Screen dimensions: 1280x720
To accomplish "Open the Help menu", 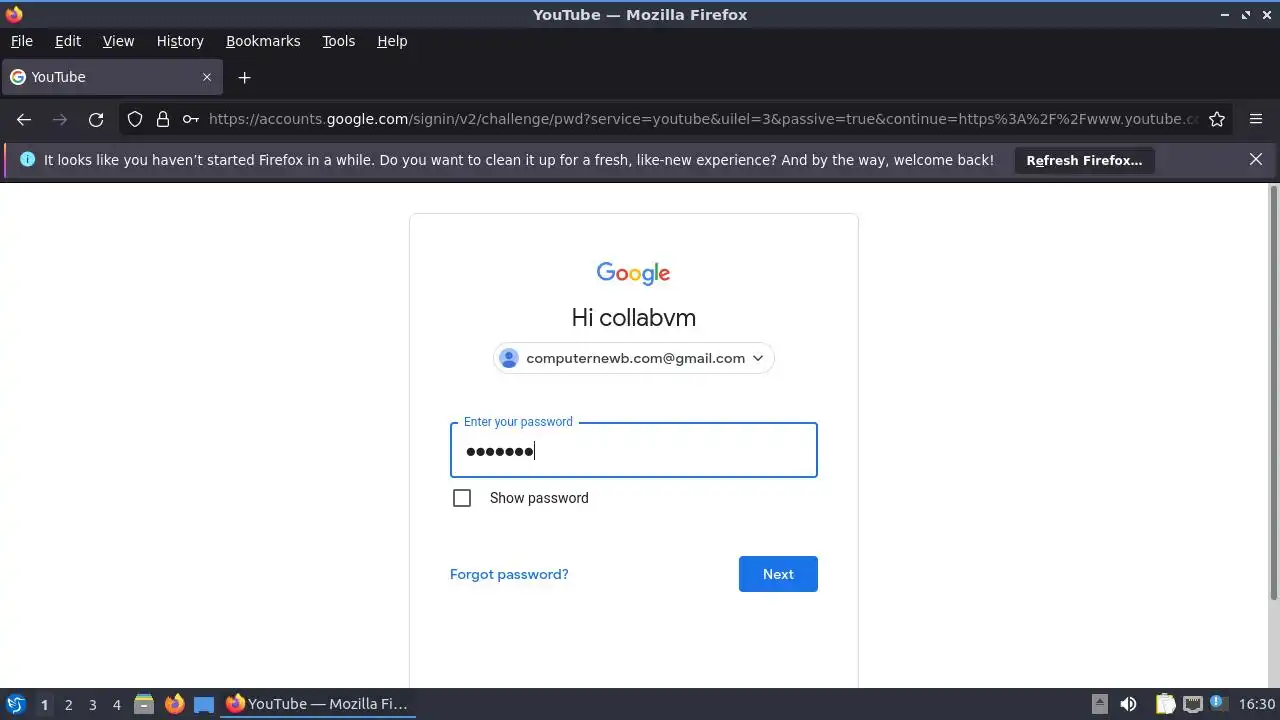I will (x=392, y=41).
